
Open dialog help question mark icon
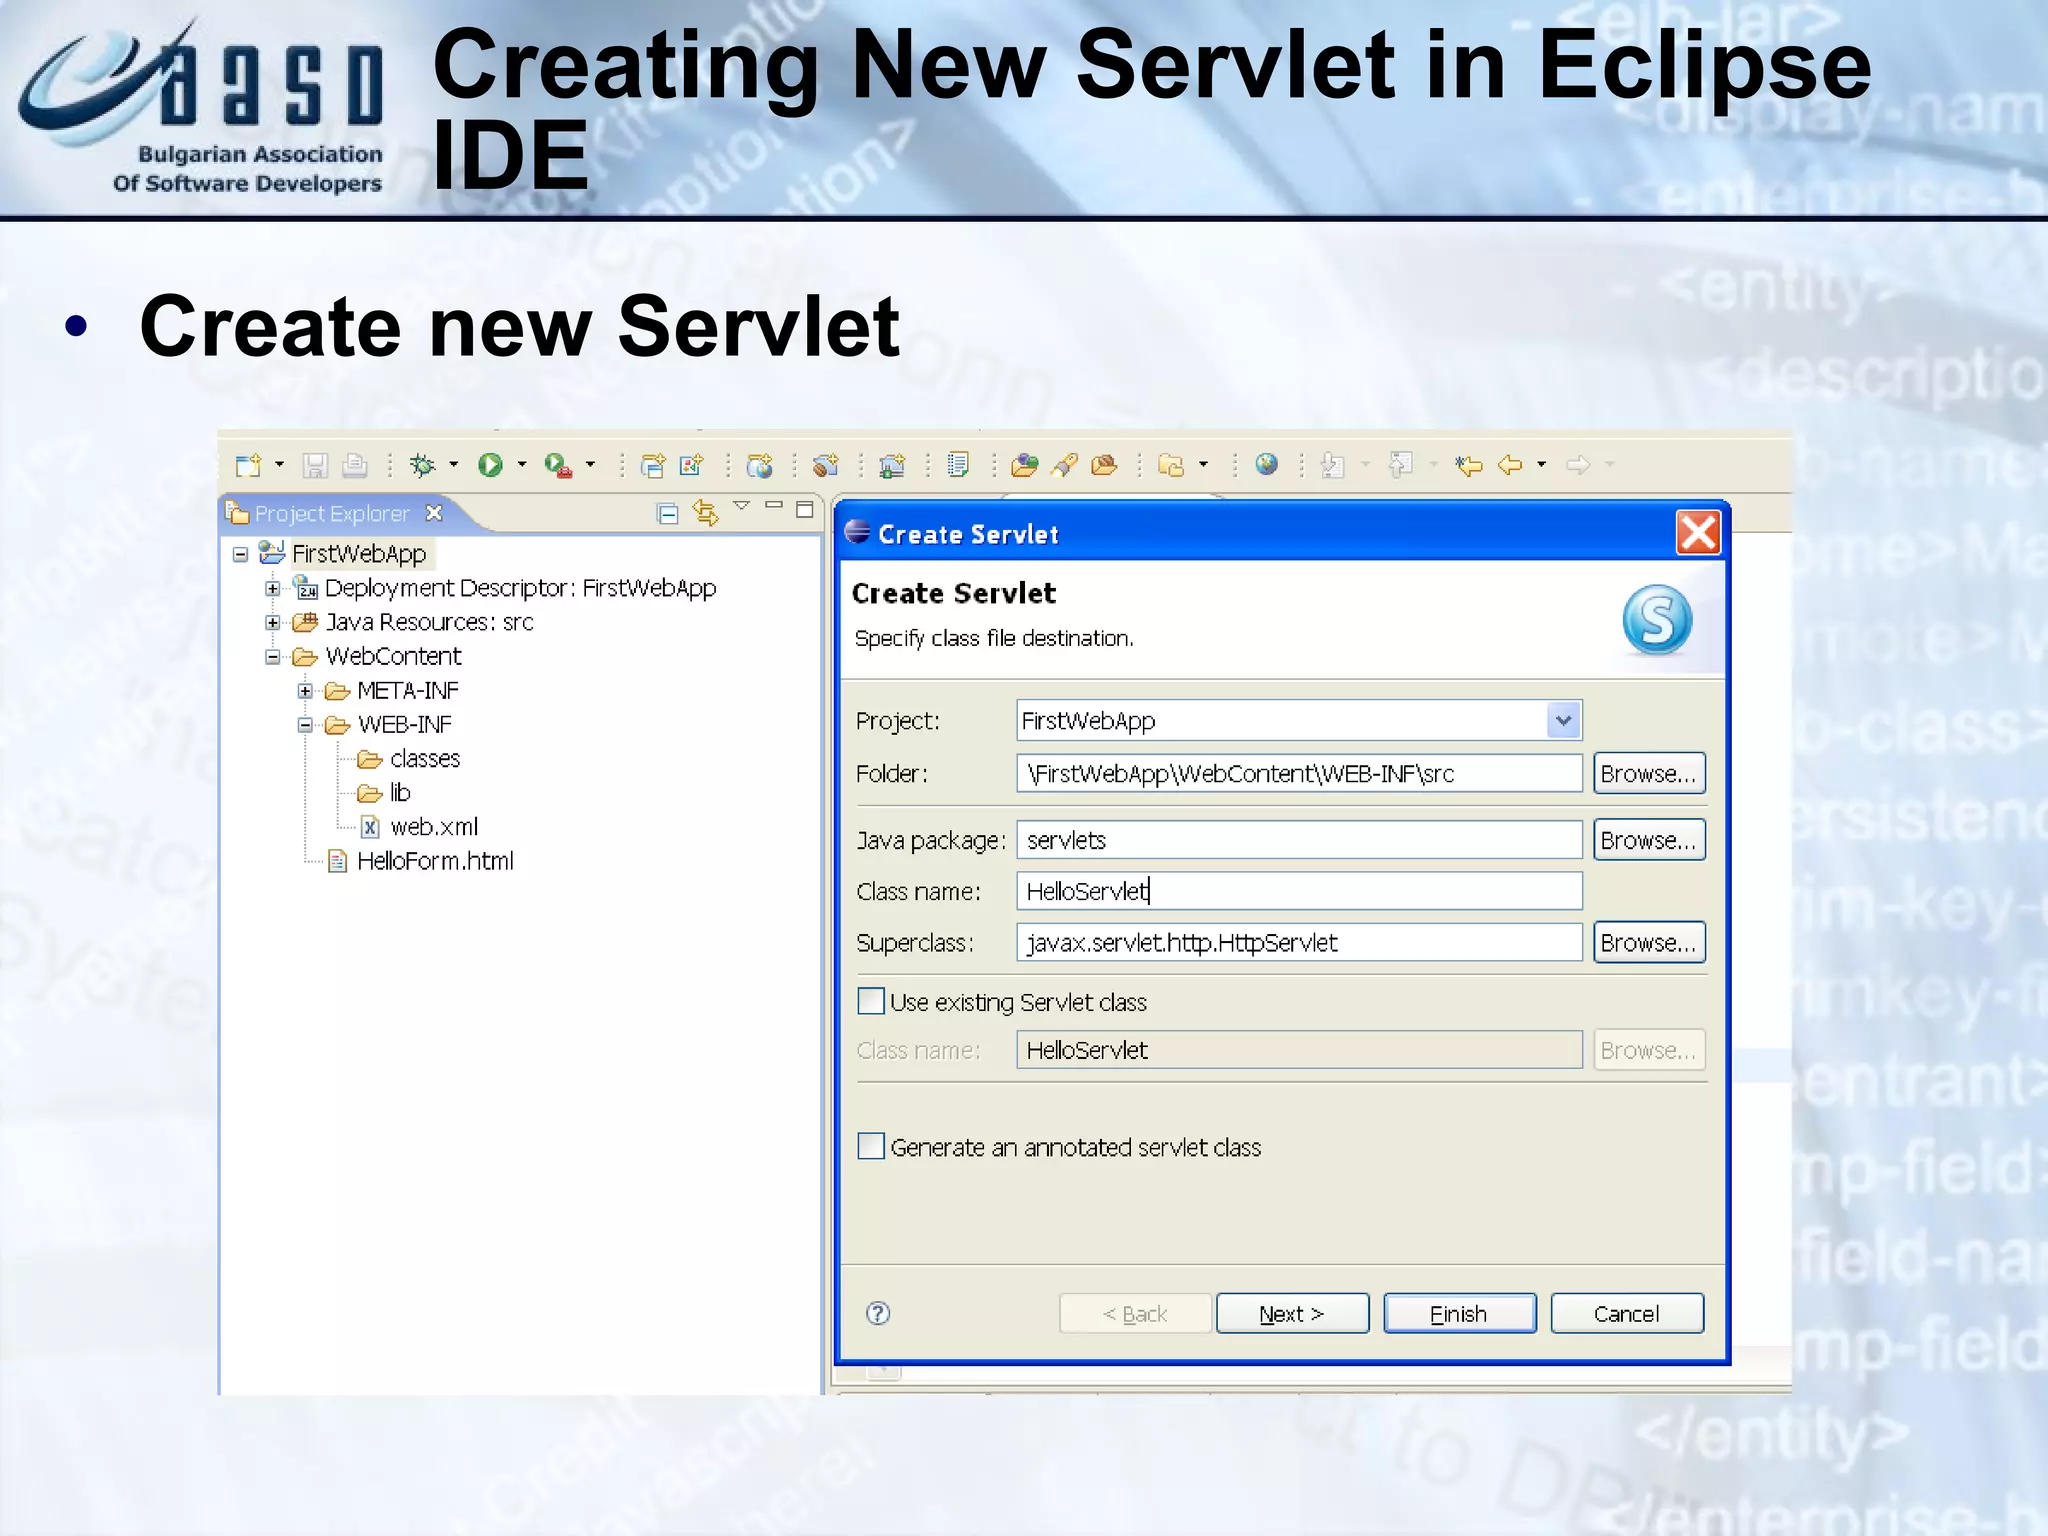point(878,1313)
